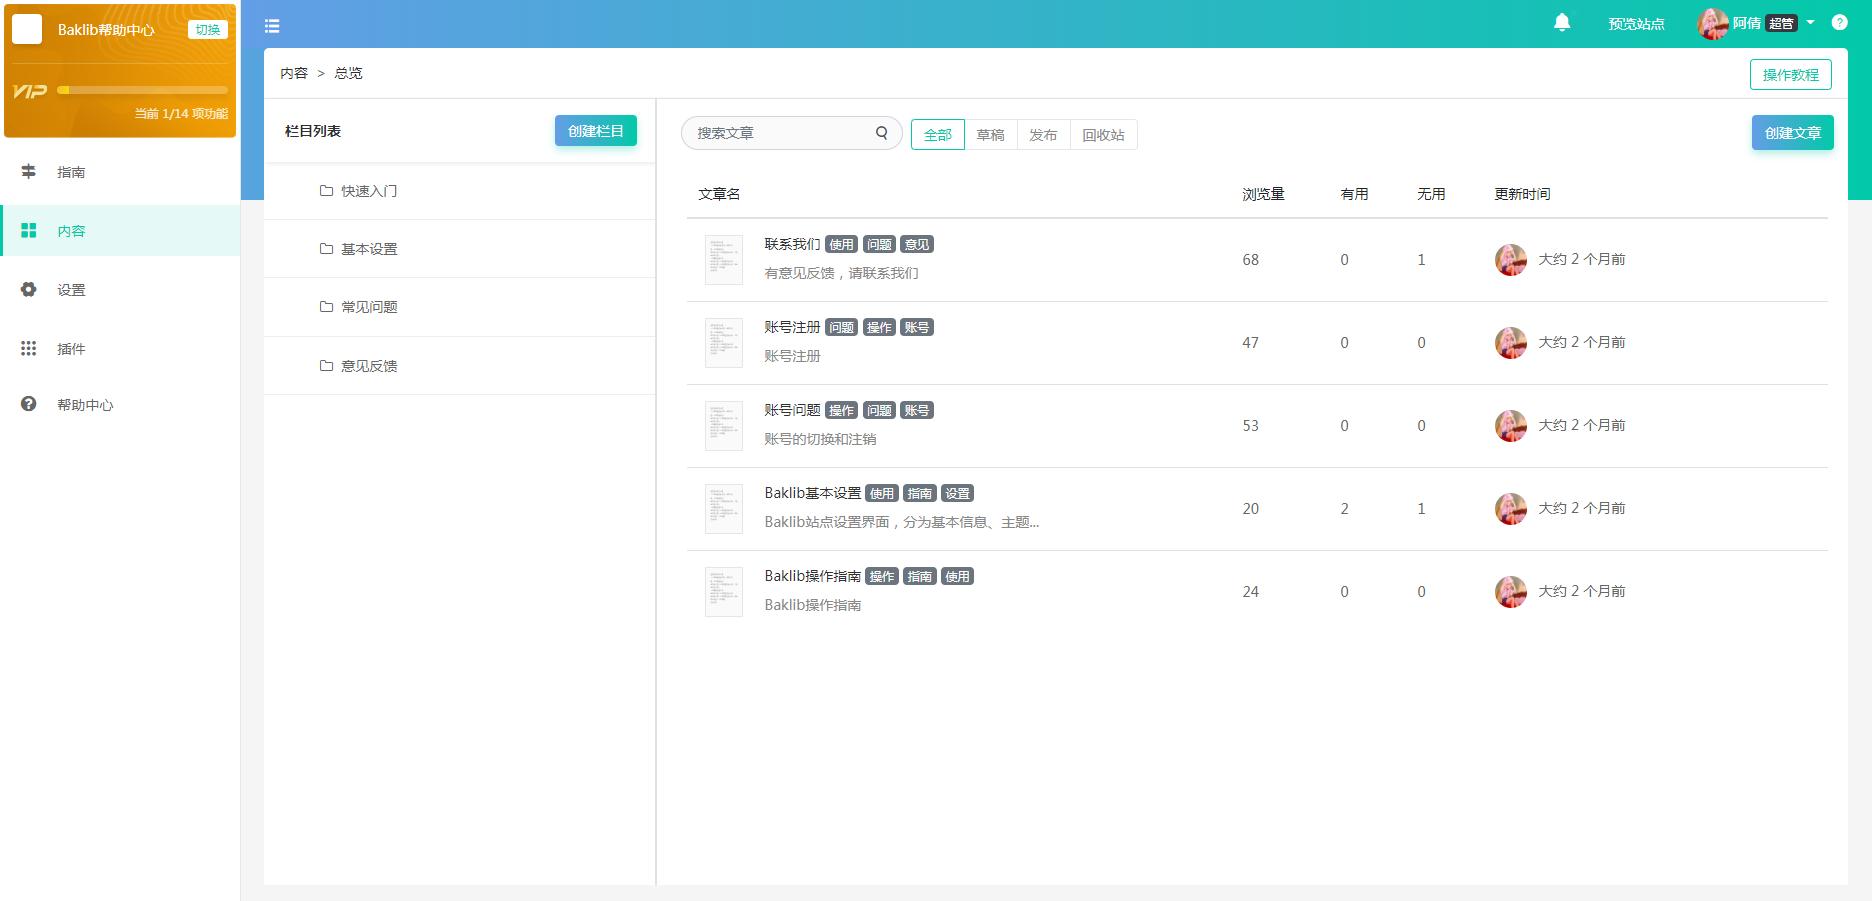Expand the user account dropdown arrow

[1810, 23]
